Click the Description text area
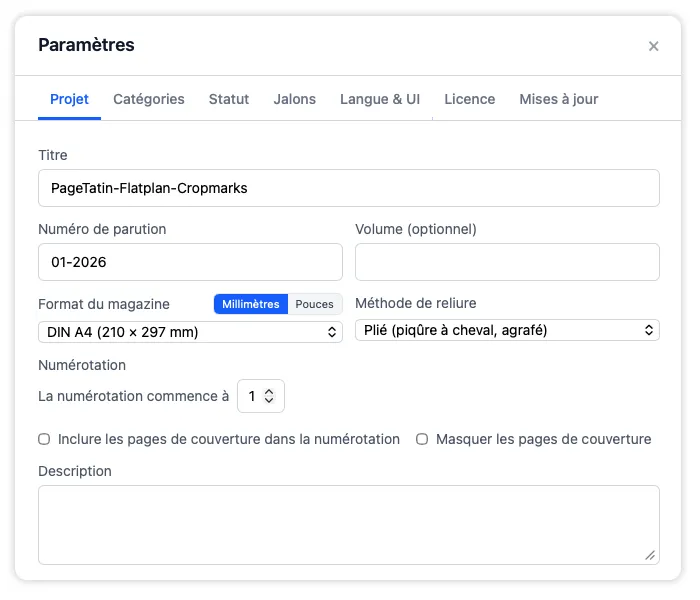The width and height of the screenshot is (700, 600). click(x=349, y=525)
